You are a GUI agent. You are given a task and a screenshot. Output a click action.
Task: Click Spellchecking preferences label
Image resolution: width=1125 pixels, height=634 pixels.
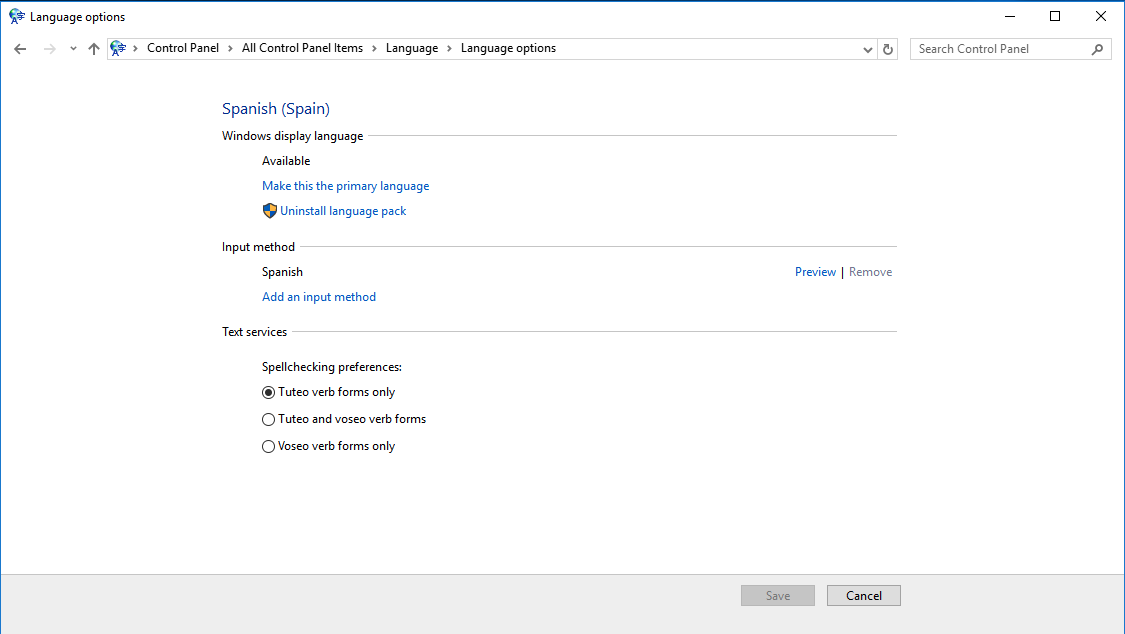click(x=331, y=366)
